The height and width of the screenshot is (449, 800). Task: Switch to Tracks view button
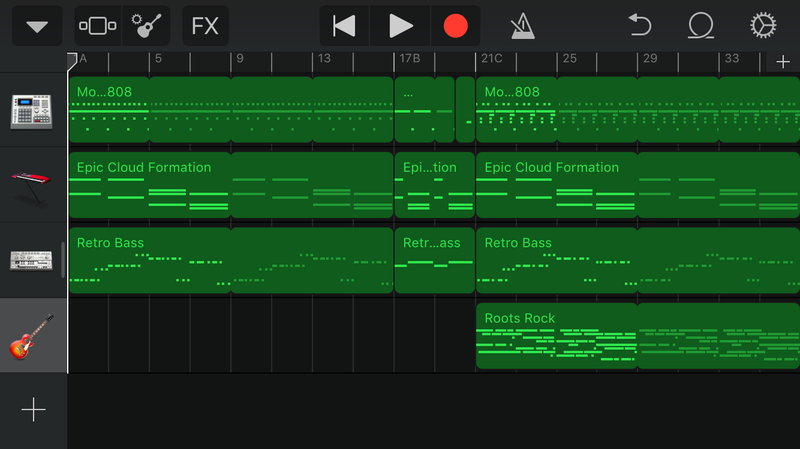[x=97, y=26]
